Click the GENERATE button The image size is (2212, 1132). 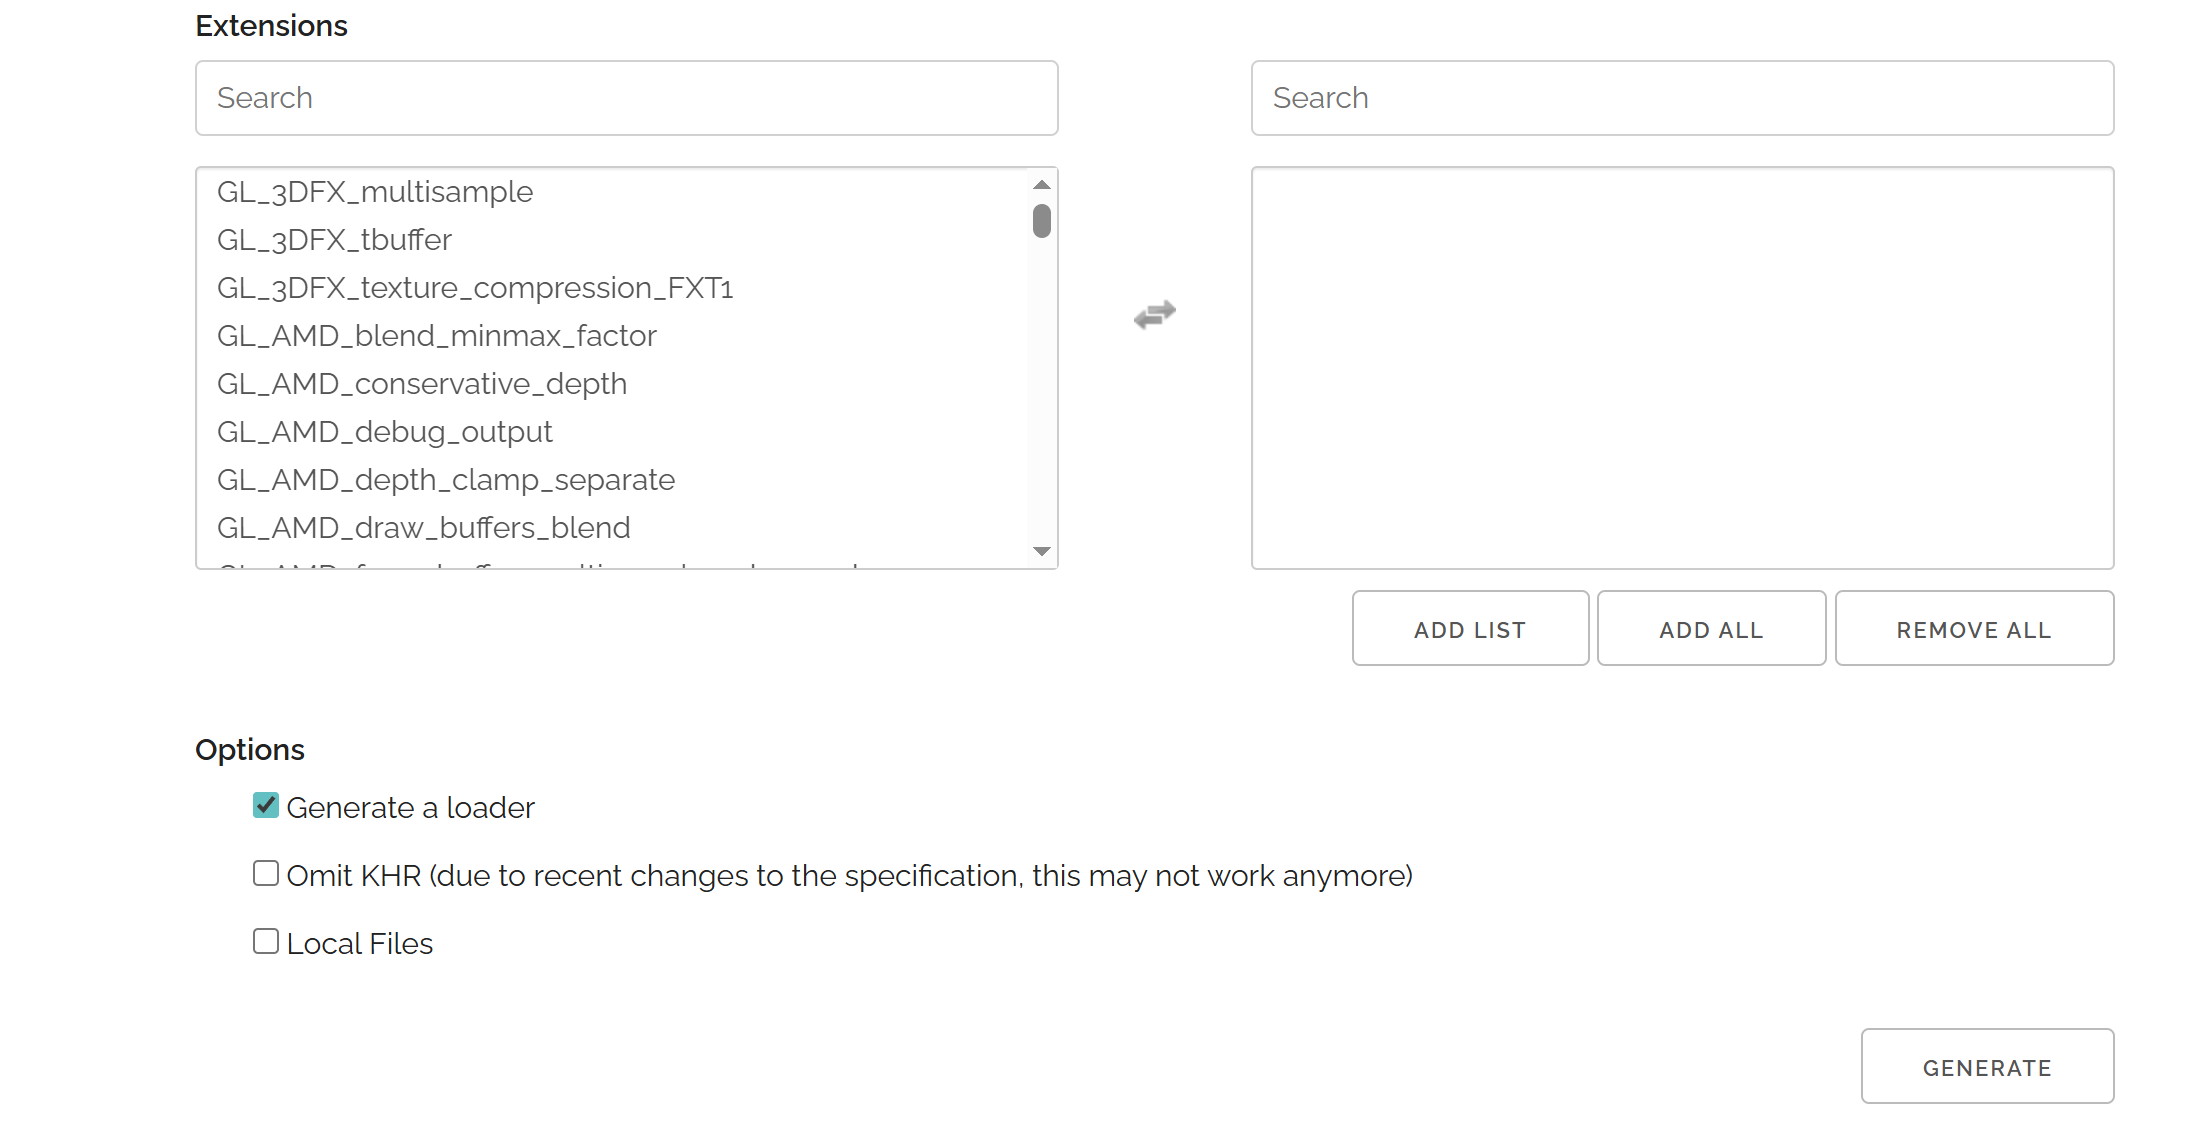click(1987, 1066)
